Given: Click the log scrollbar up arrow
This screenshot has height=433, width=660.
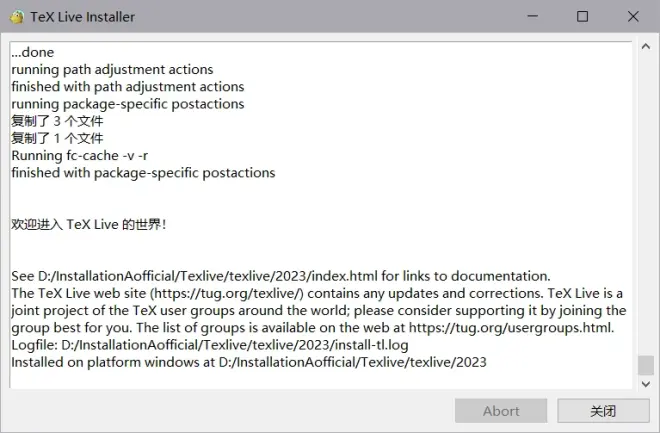Looking at the screenshot, I should [646, 47].
